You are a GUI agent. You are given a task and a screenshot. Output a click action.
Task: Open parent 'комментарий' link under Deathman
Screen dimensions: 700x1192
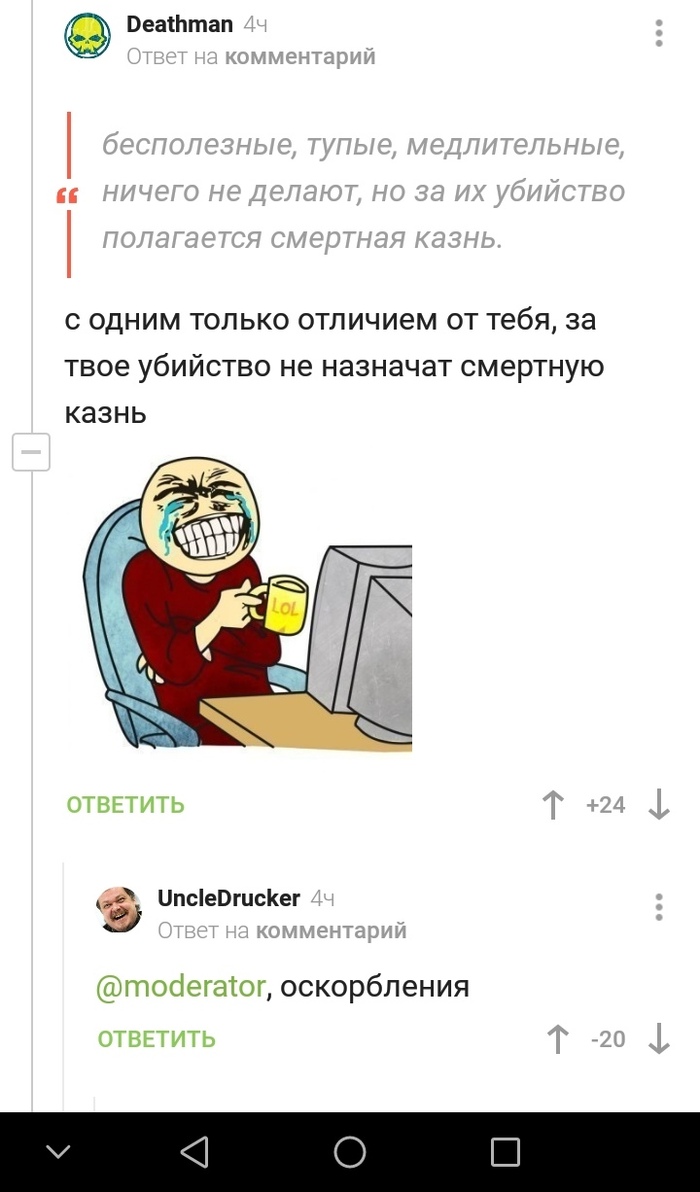[301, 57]
